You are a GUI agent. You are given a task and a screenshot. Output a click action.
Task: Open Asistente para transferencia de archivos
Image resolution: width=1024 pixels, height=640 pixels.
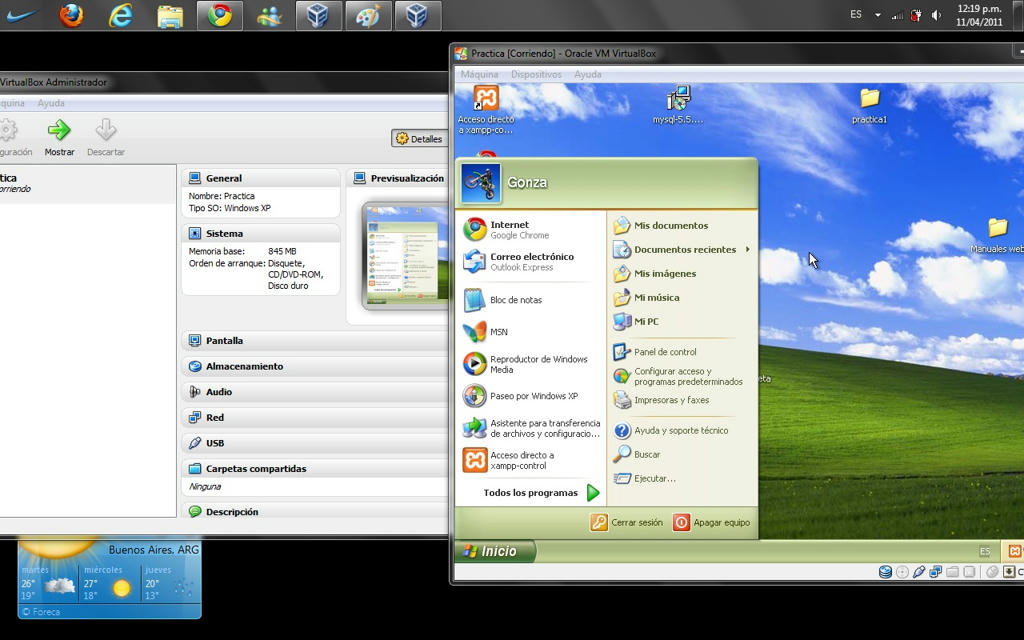click(531, 428)
